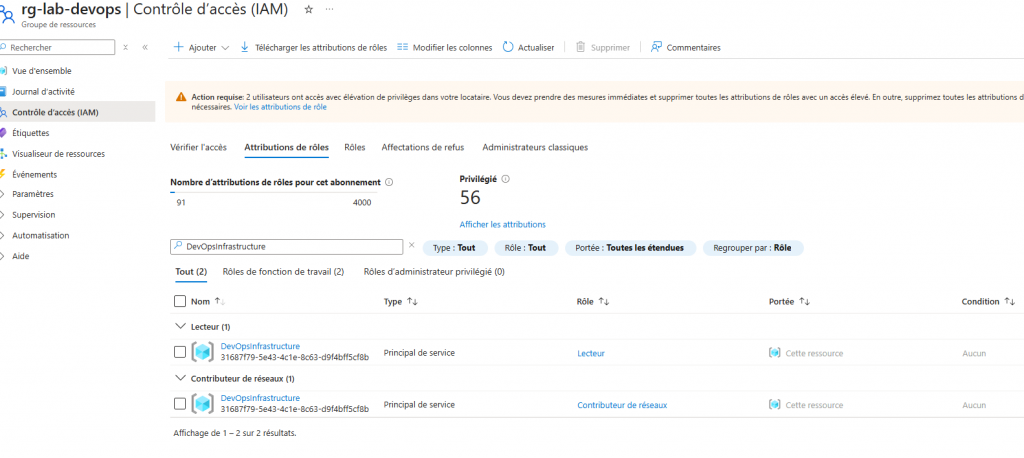
Task: Open Commentaires feedback icon
Action: [x=656, y=47]
